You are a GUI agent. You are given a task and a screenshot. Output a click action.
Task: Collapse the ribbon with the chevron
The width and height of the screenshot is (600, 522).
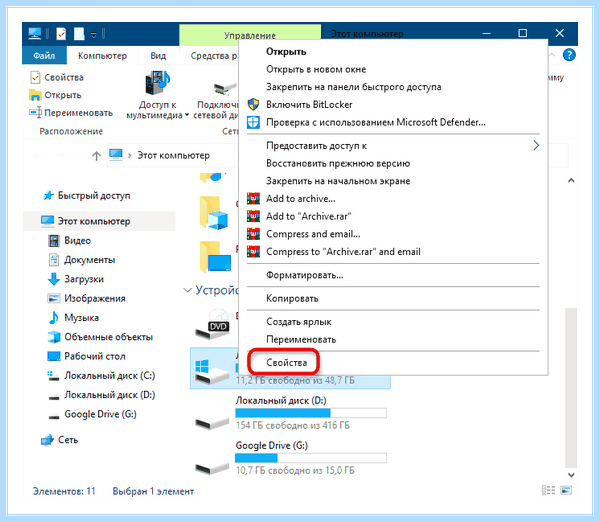point(552,55)
